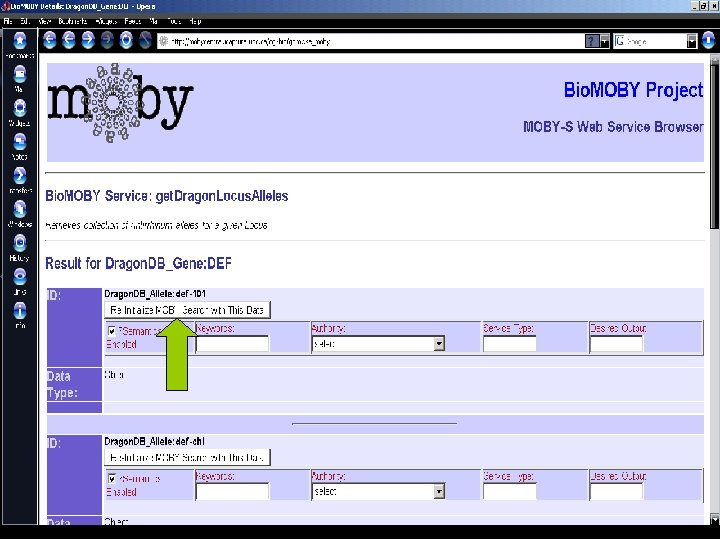Click the moby logo image
This screenshot has height=540, width=720.
pyautogui.click(x=120, y=103)
